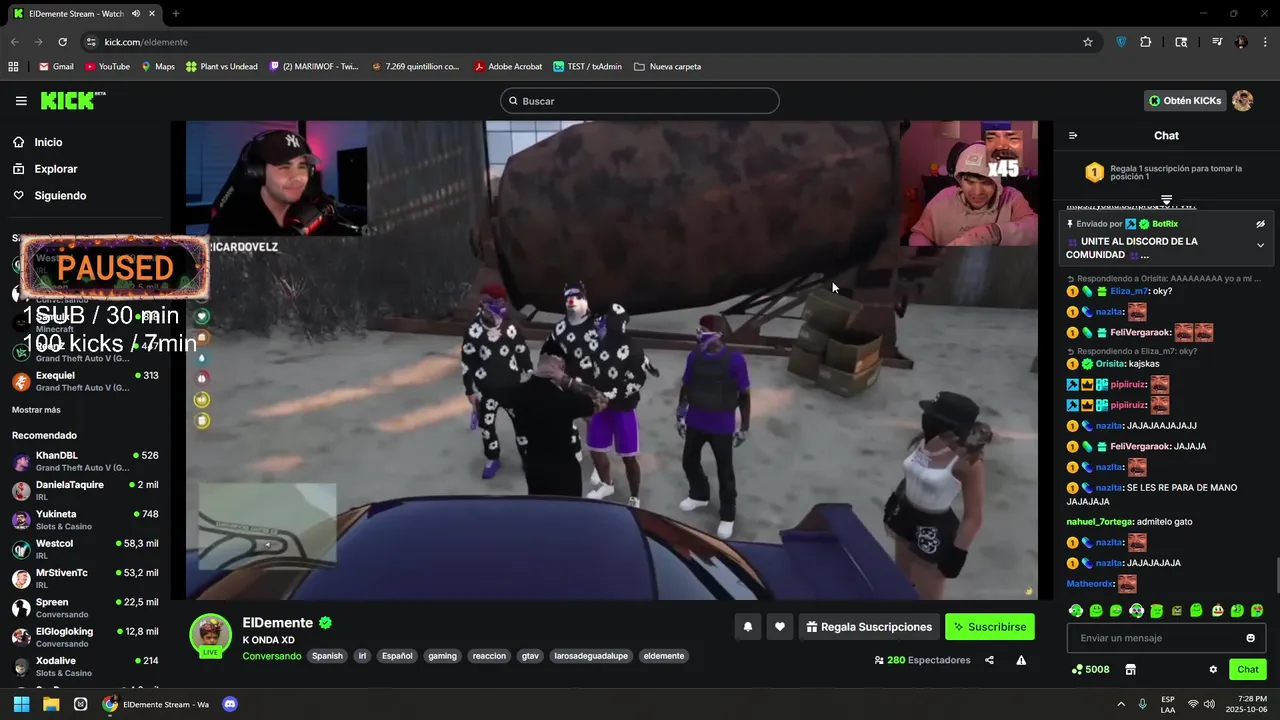Open the emoji picker in message box
1280x720 pixels.
coord(1250,638)
